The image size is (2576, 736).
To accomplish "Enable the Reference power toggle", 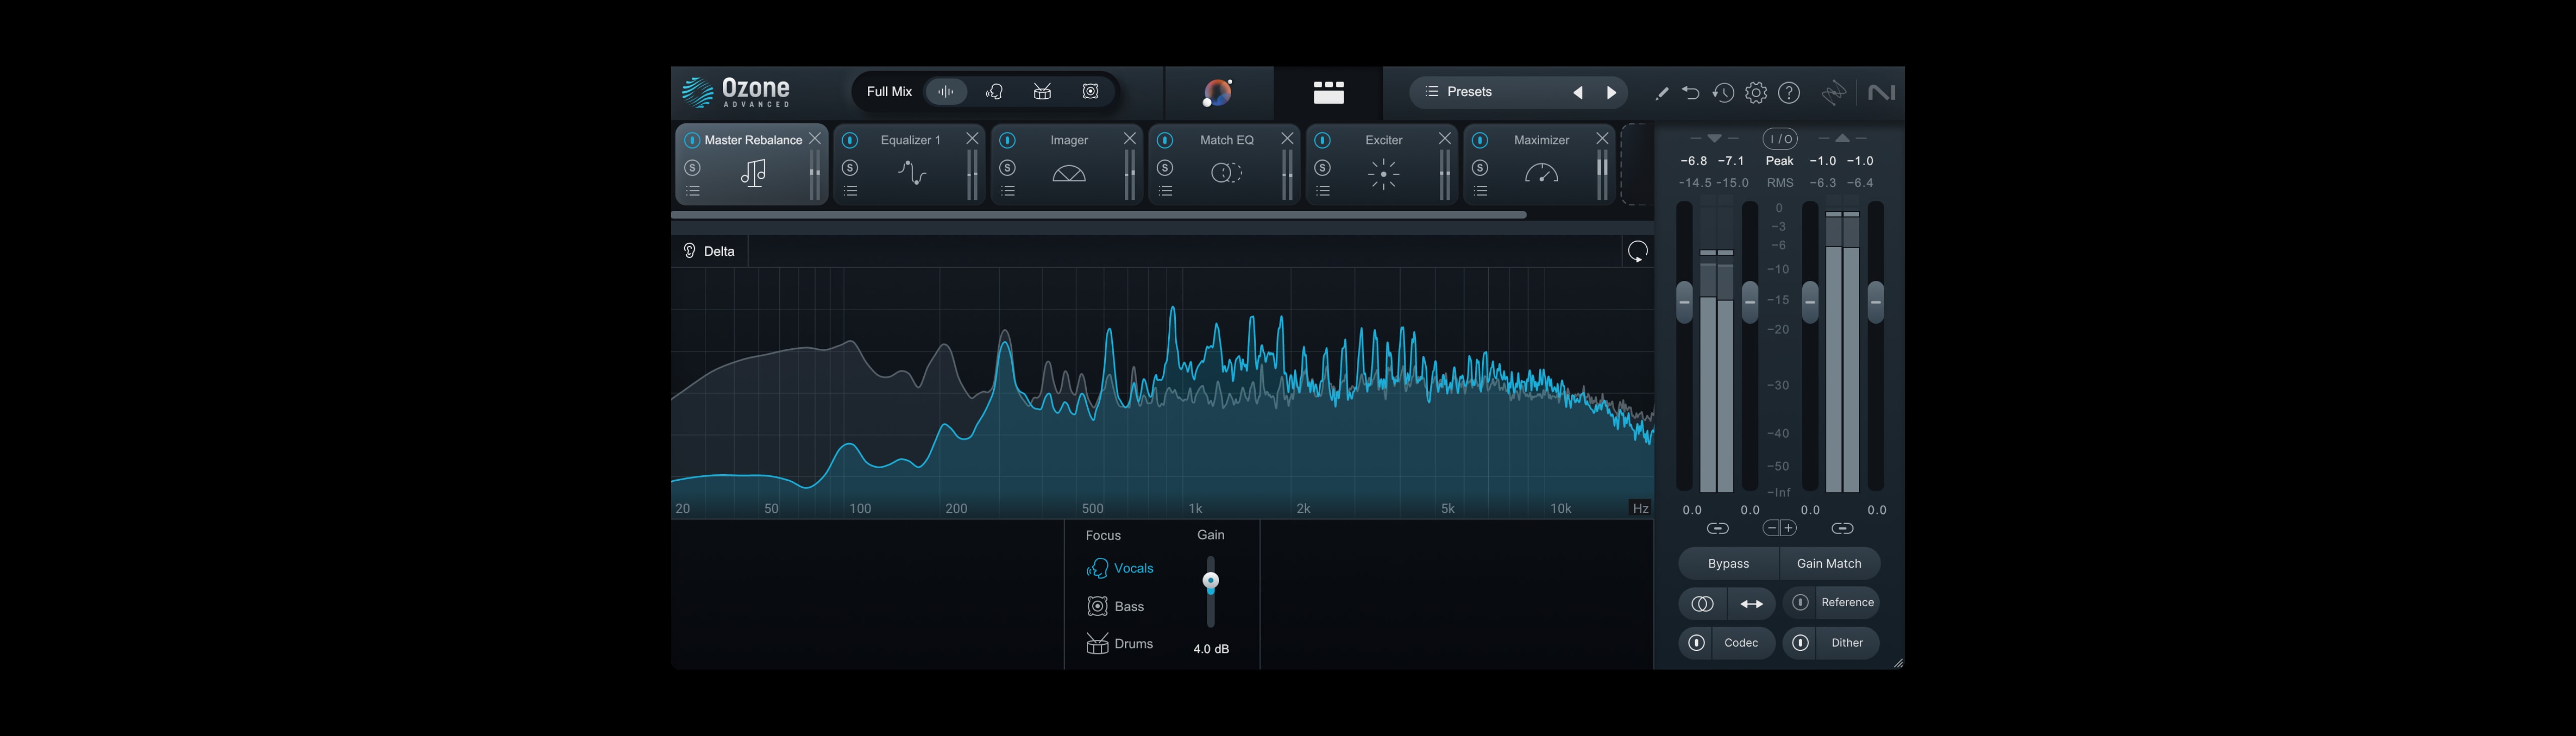I will 1800,602.
